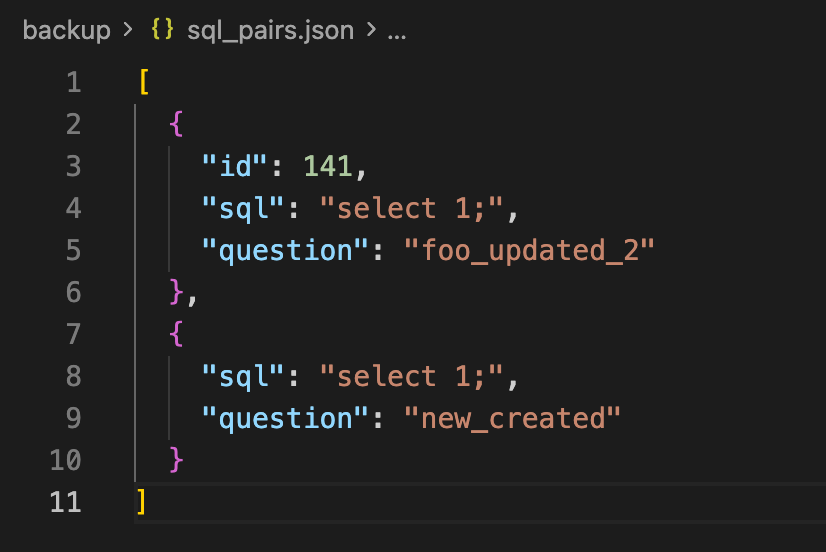Viewport: 826px width, 552px height.
Task: Click the chevron after backup breadcrumb
Action: 127,30
